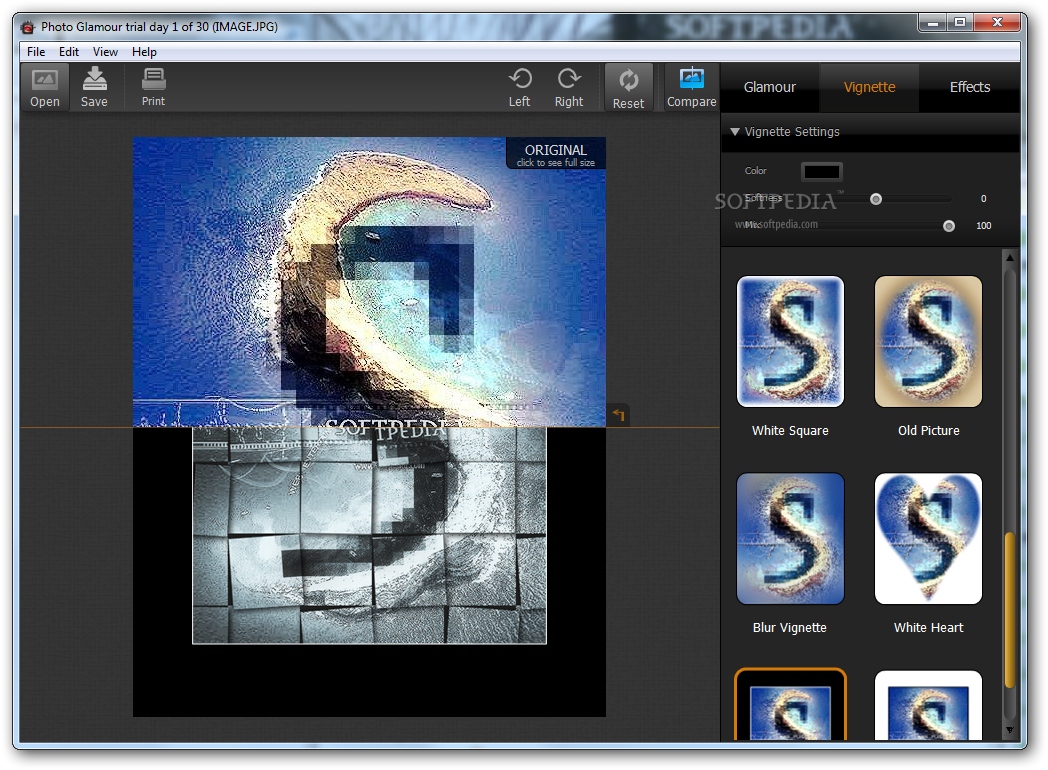Switch to the Effects tab

[970, 87]
